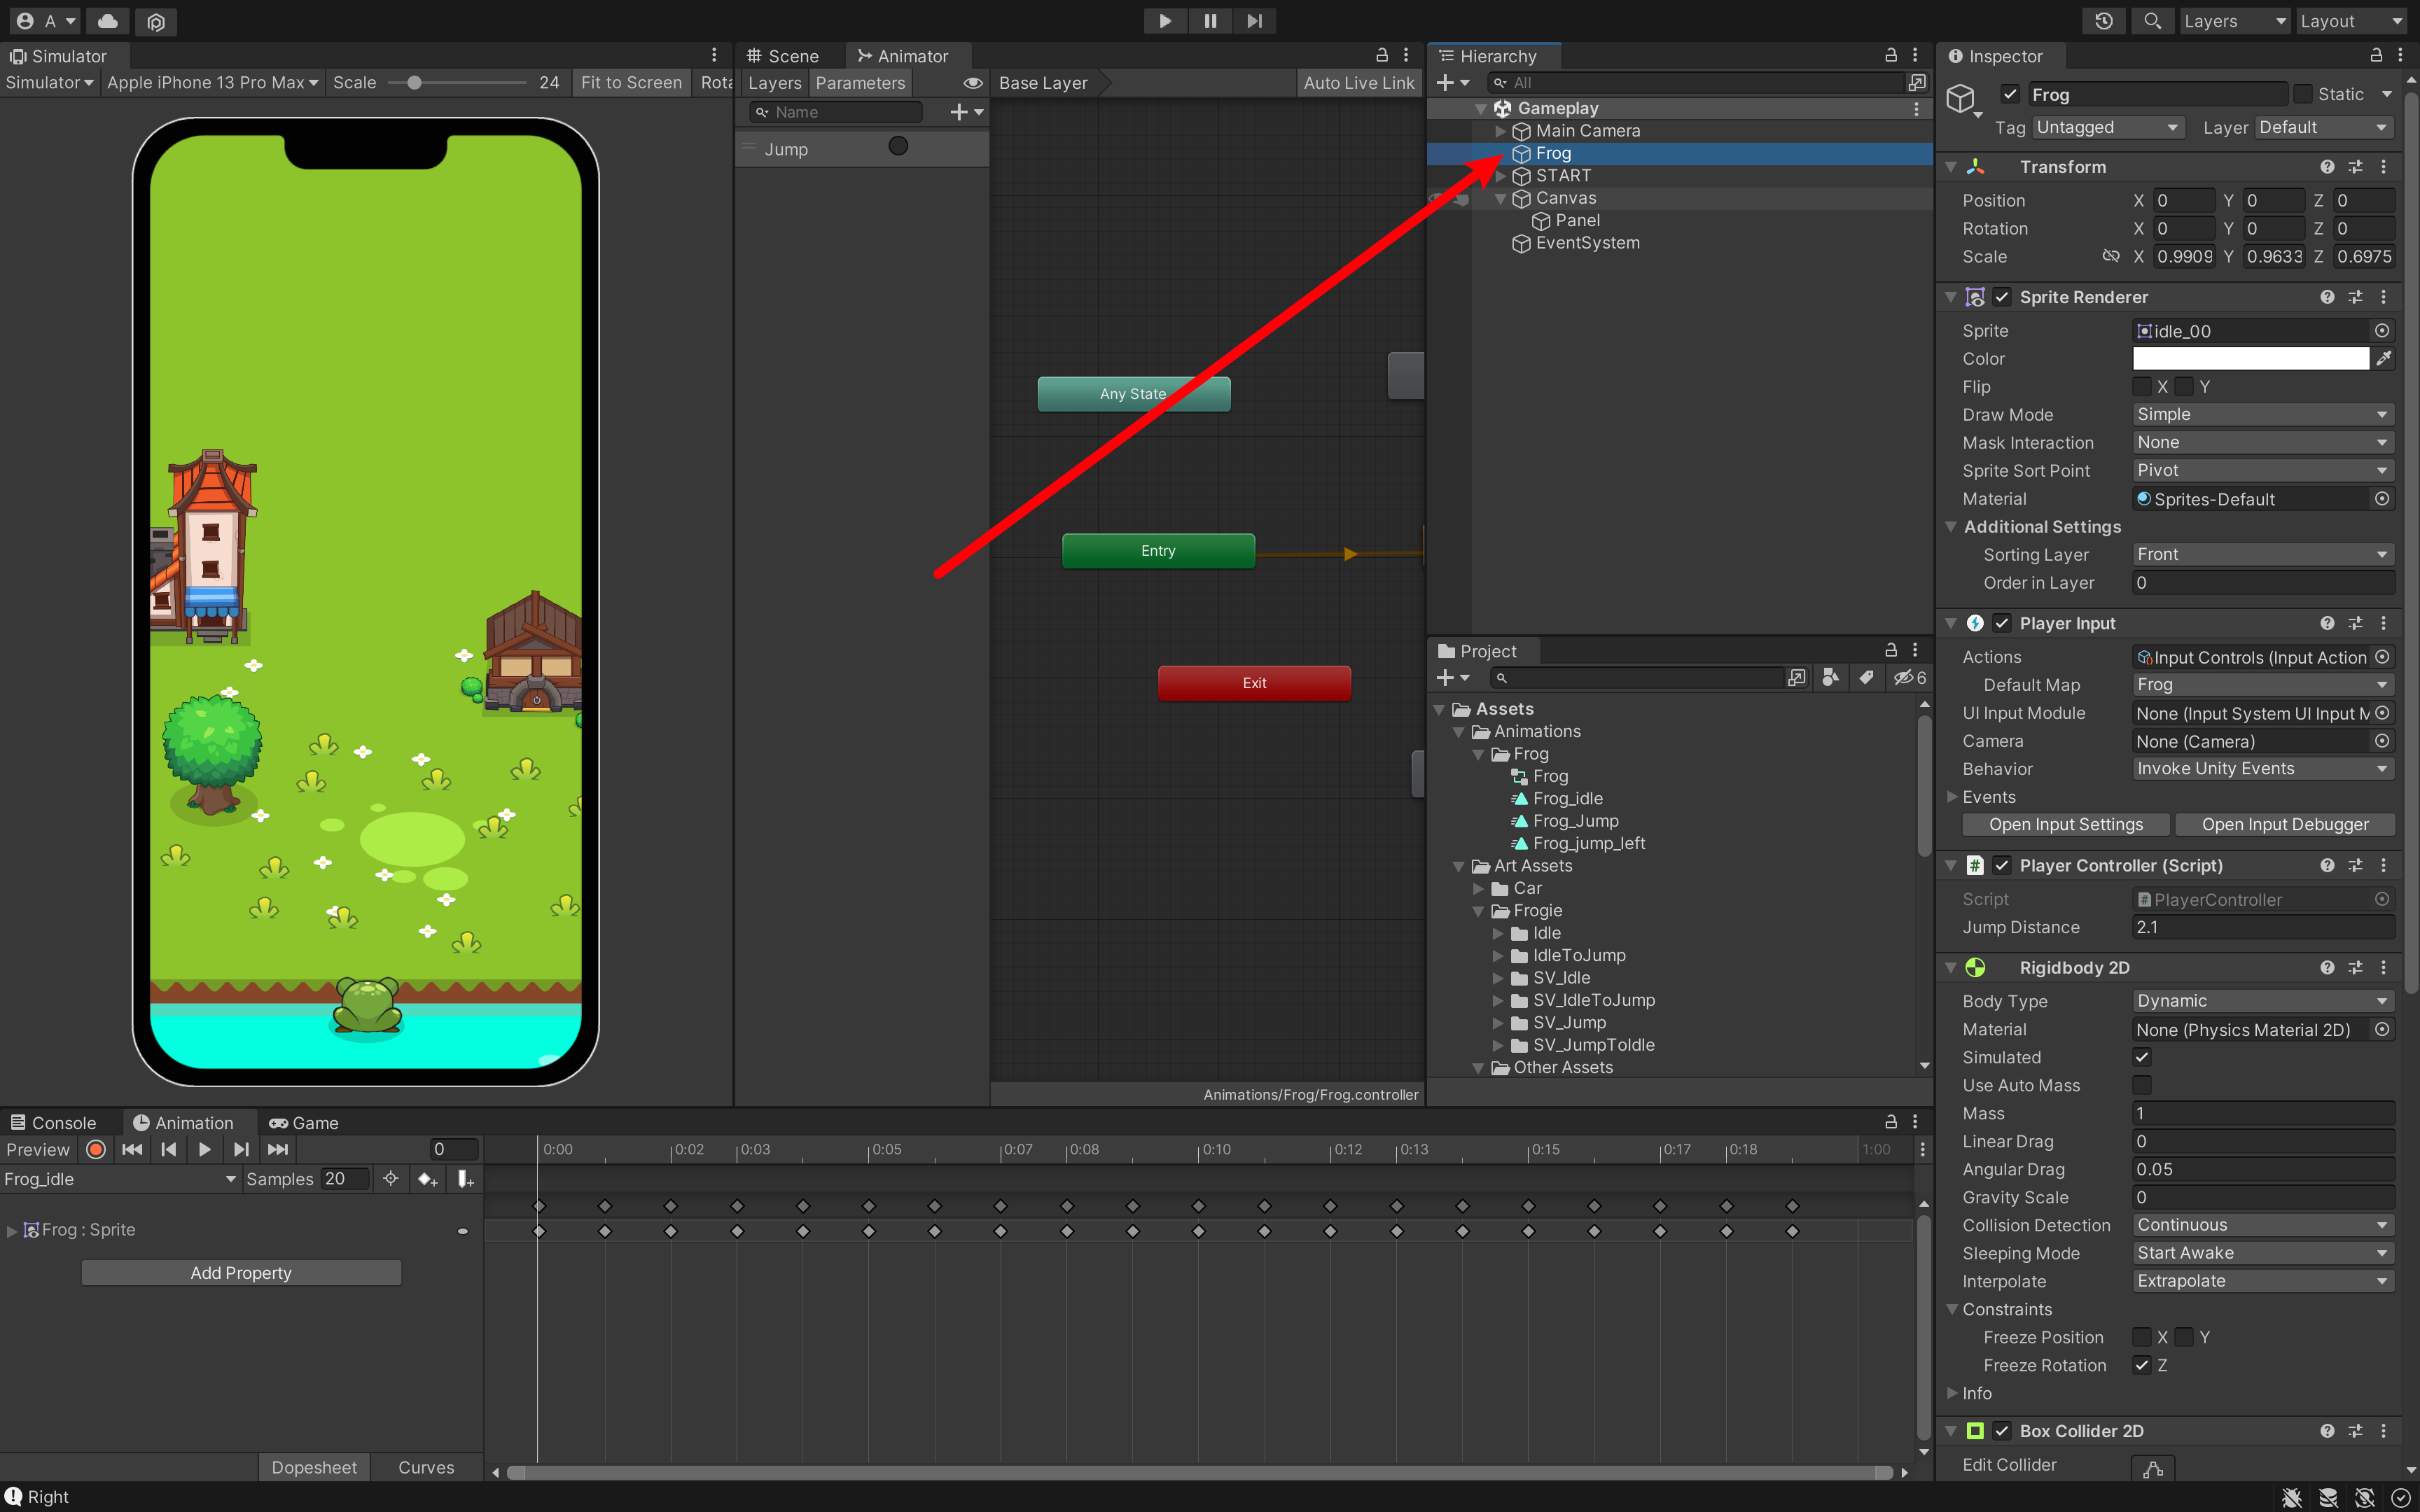Go to first keyframe in Animation
Viewport: 2420px width, 1512px height.
[x=132, y=1150]
